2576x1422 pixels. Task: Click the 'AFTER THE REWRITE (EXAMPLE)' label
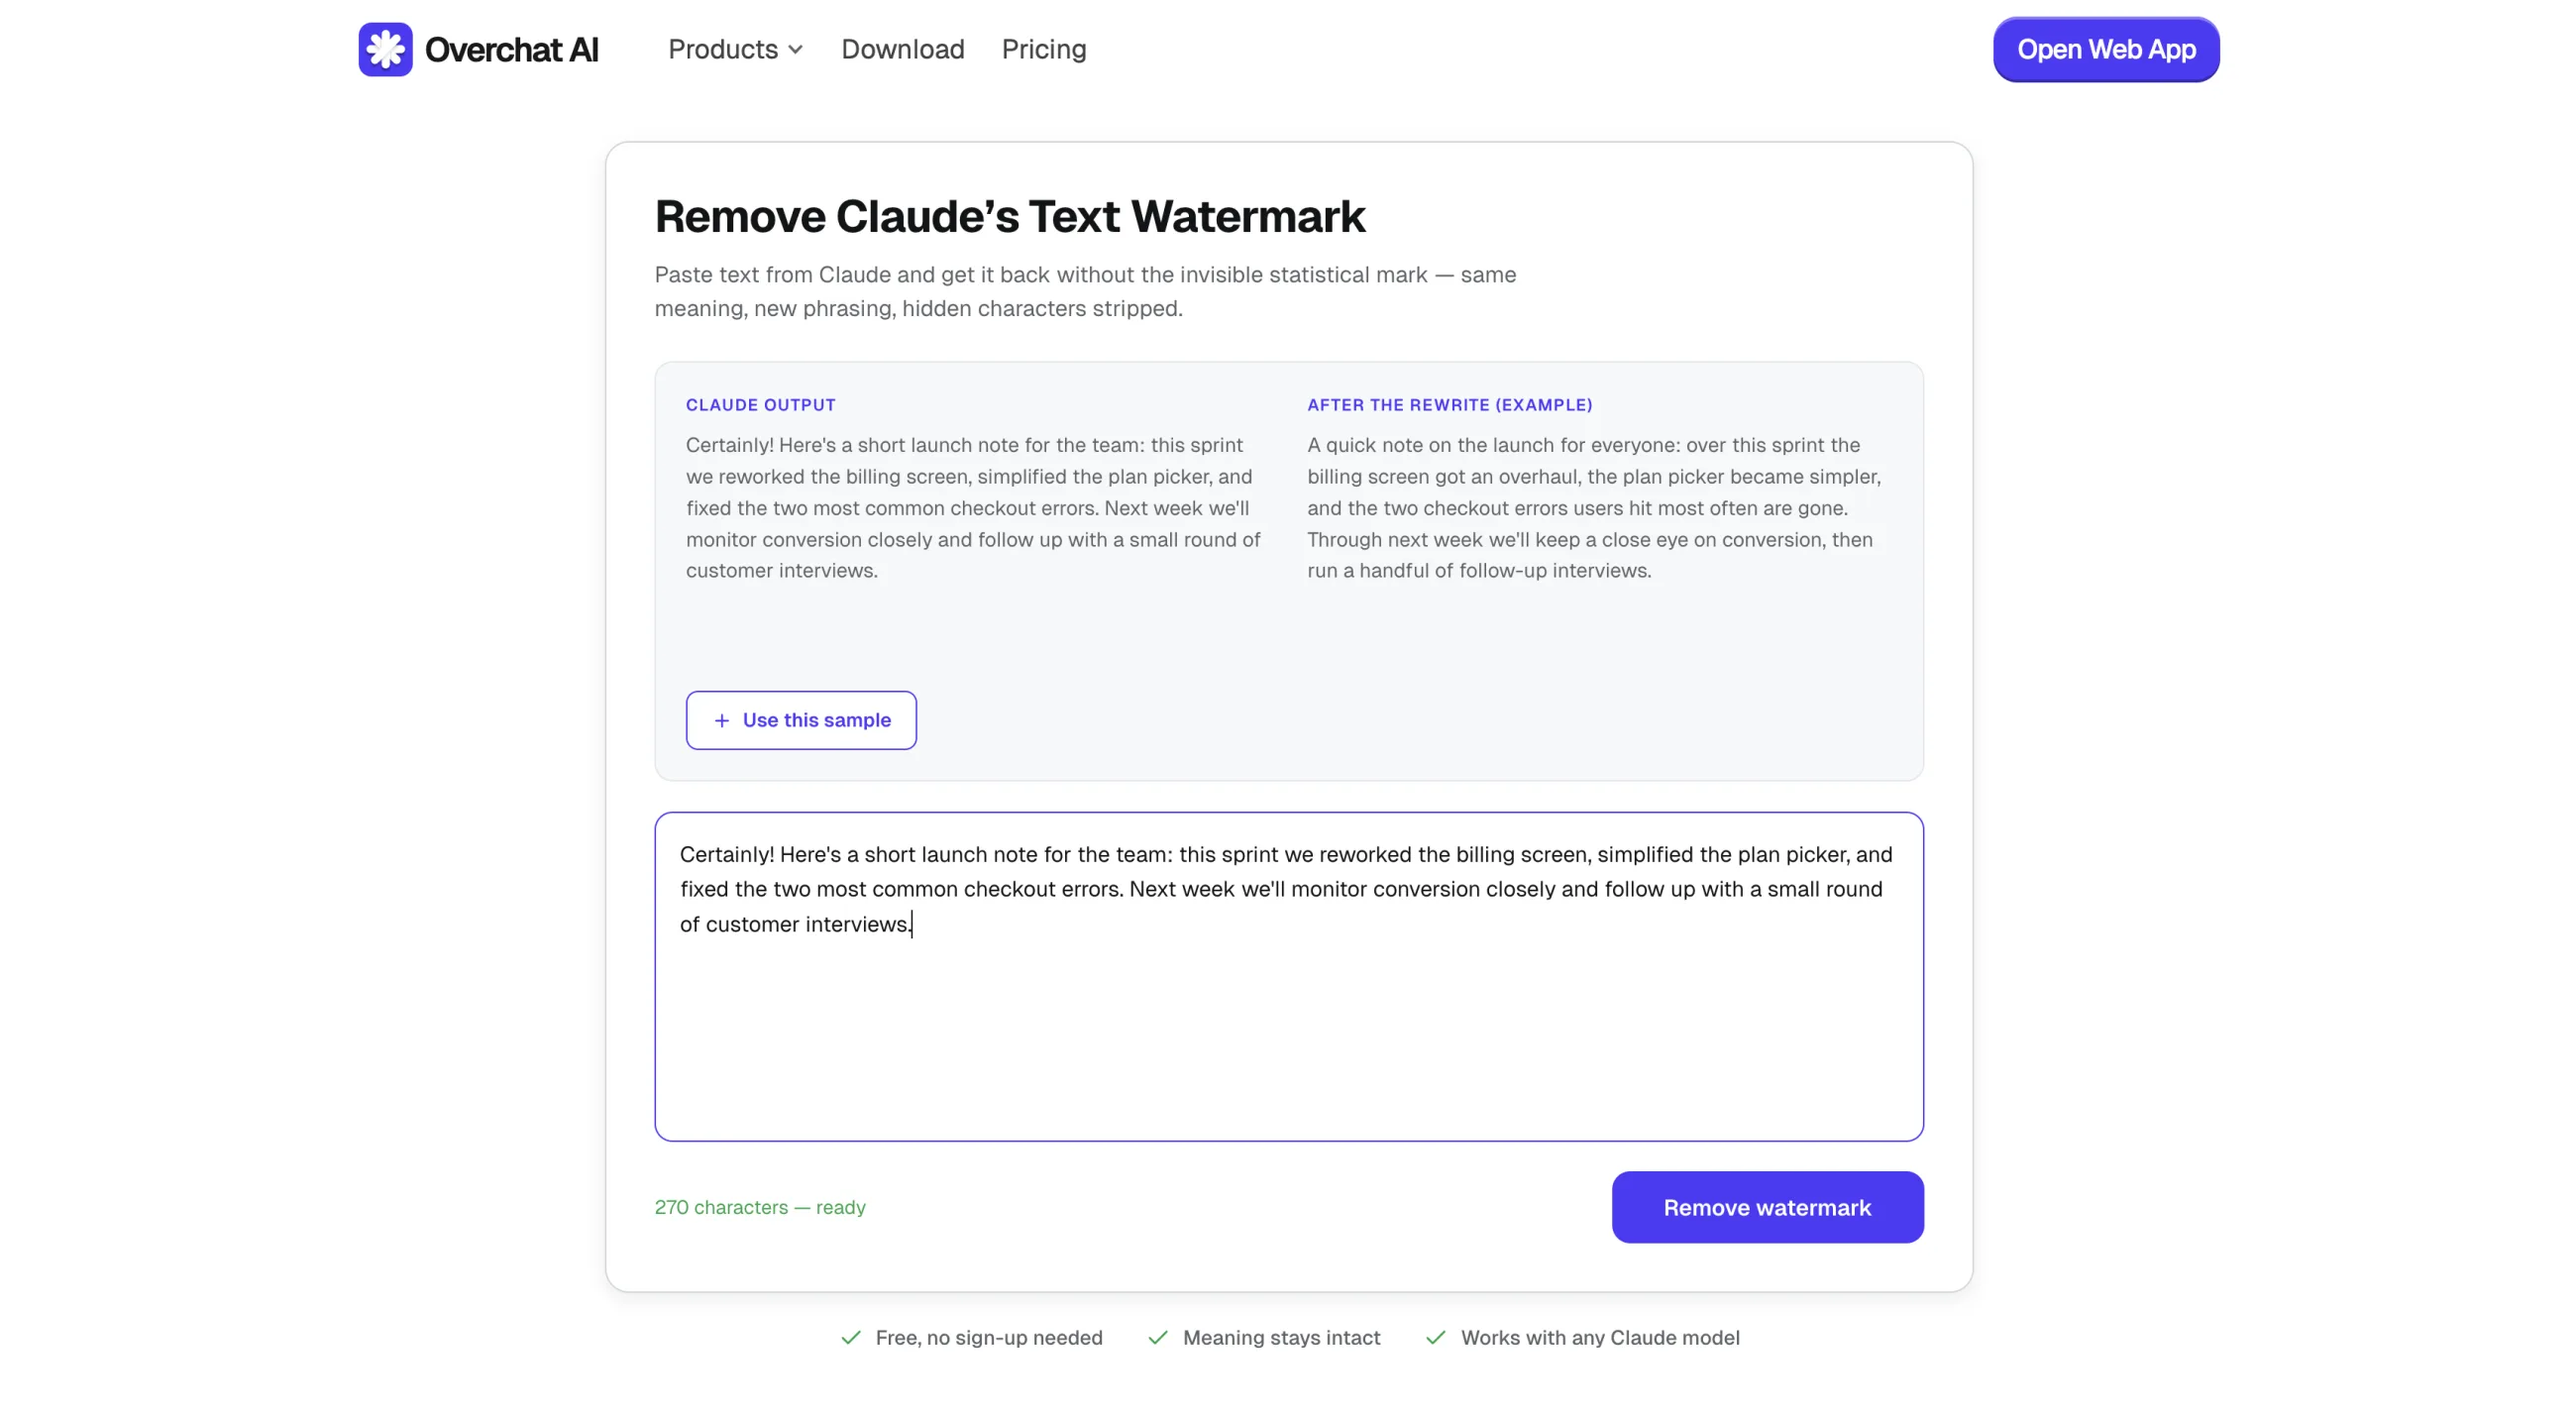tap(1449, 405)
